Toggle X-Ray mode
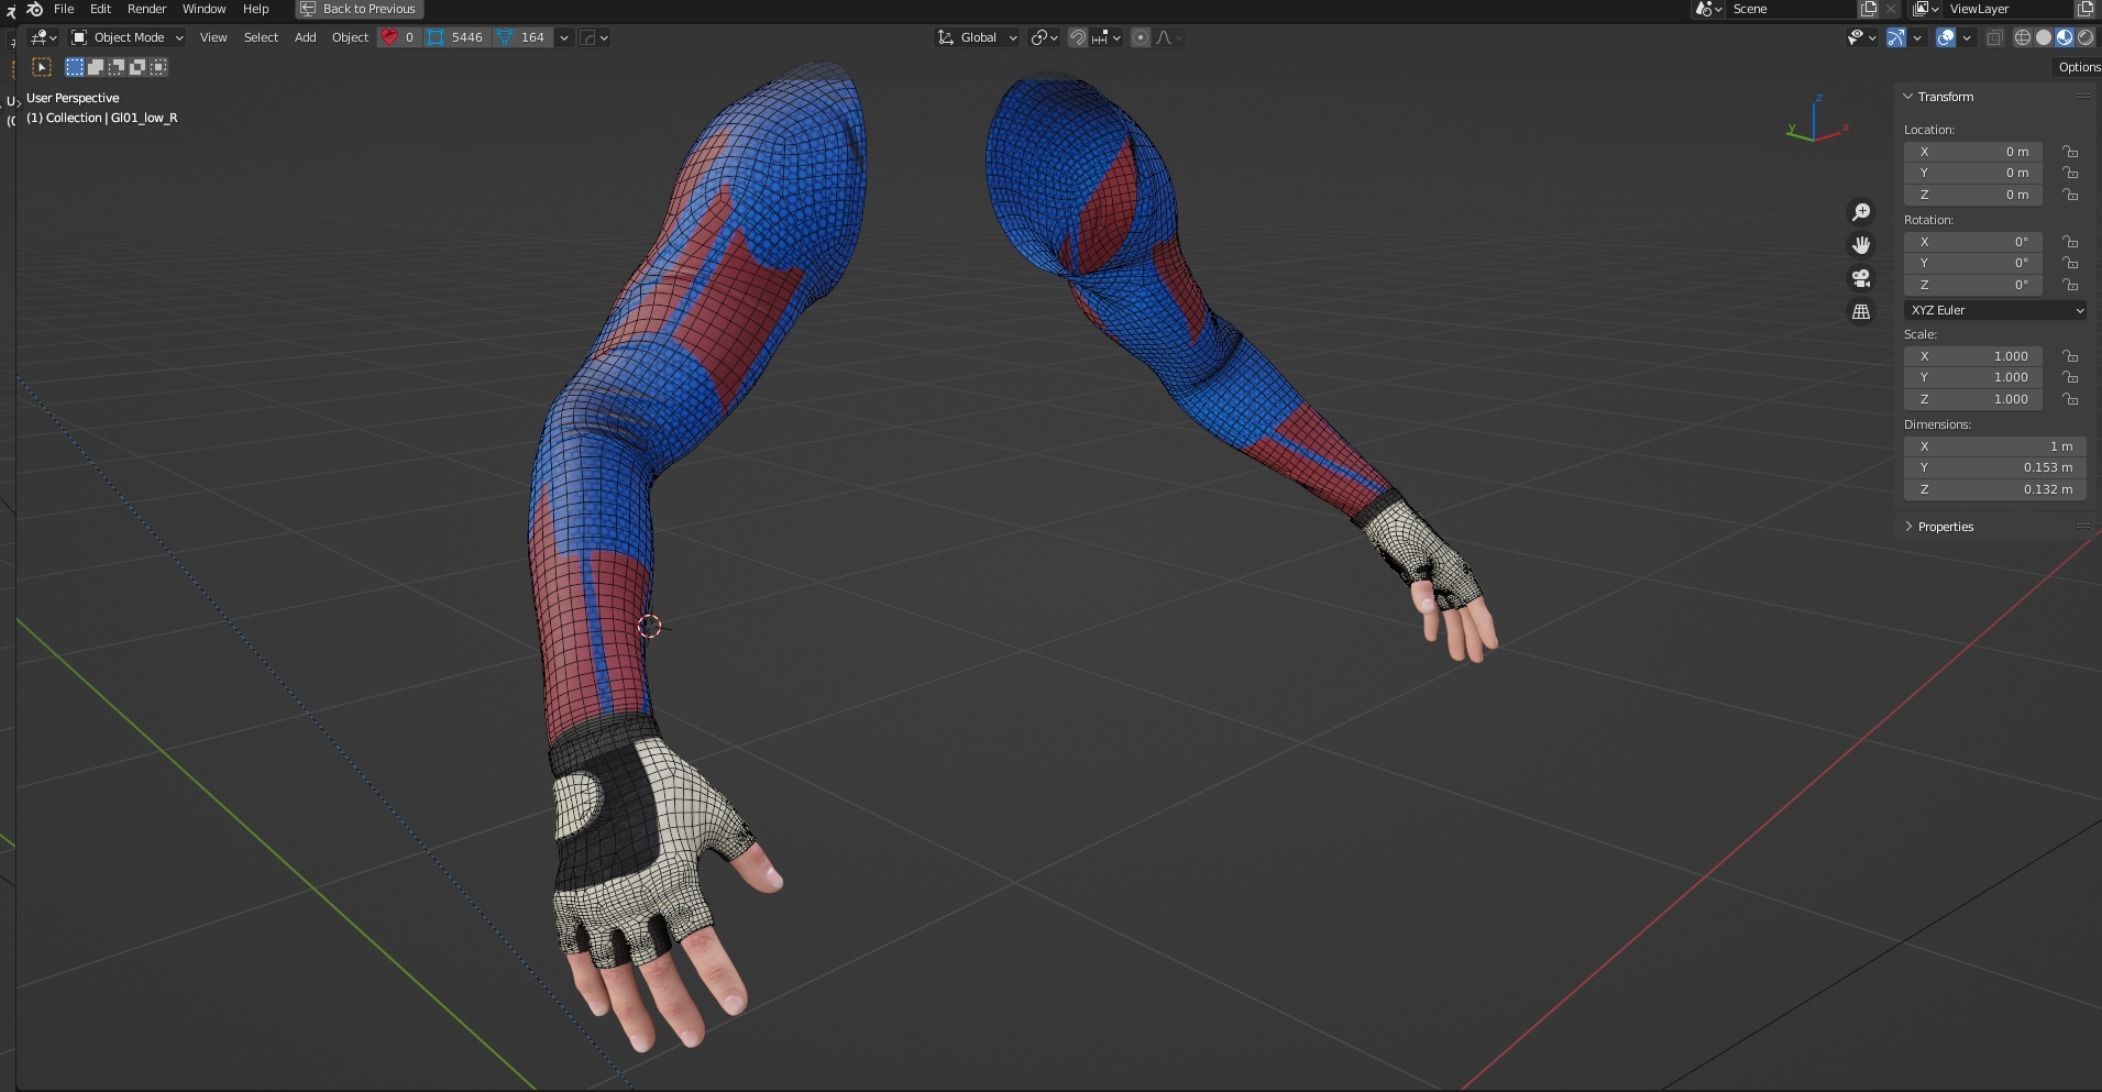Viewport: 2102px width, 1092px height. pyautogui.click(x=1994, y=38)
